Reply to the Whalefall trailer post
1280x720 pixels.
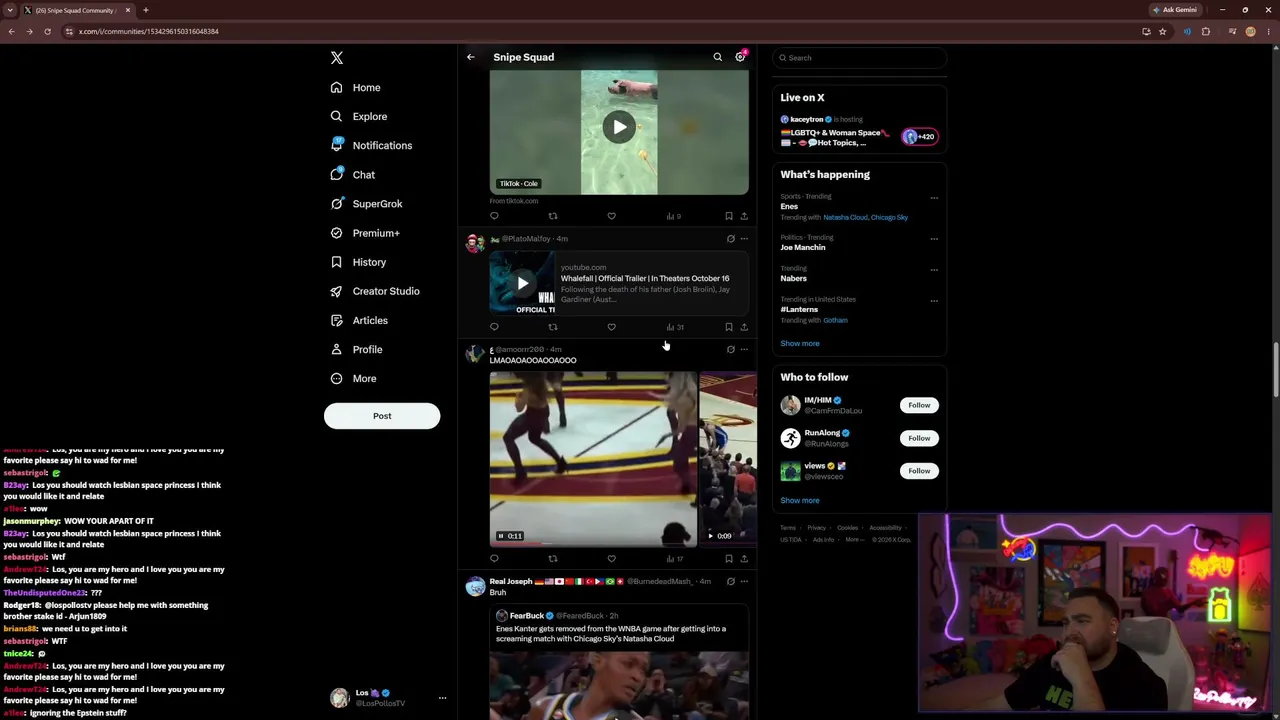[x=494, y=327]
